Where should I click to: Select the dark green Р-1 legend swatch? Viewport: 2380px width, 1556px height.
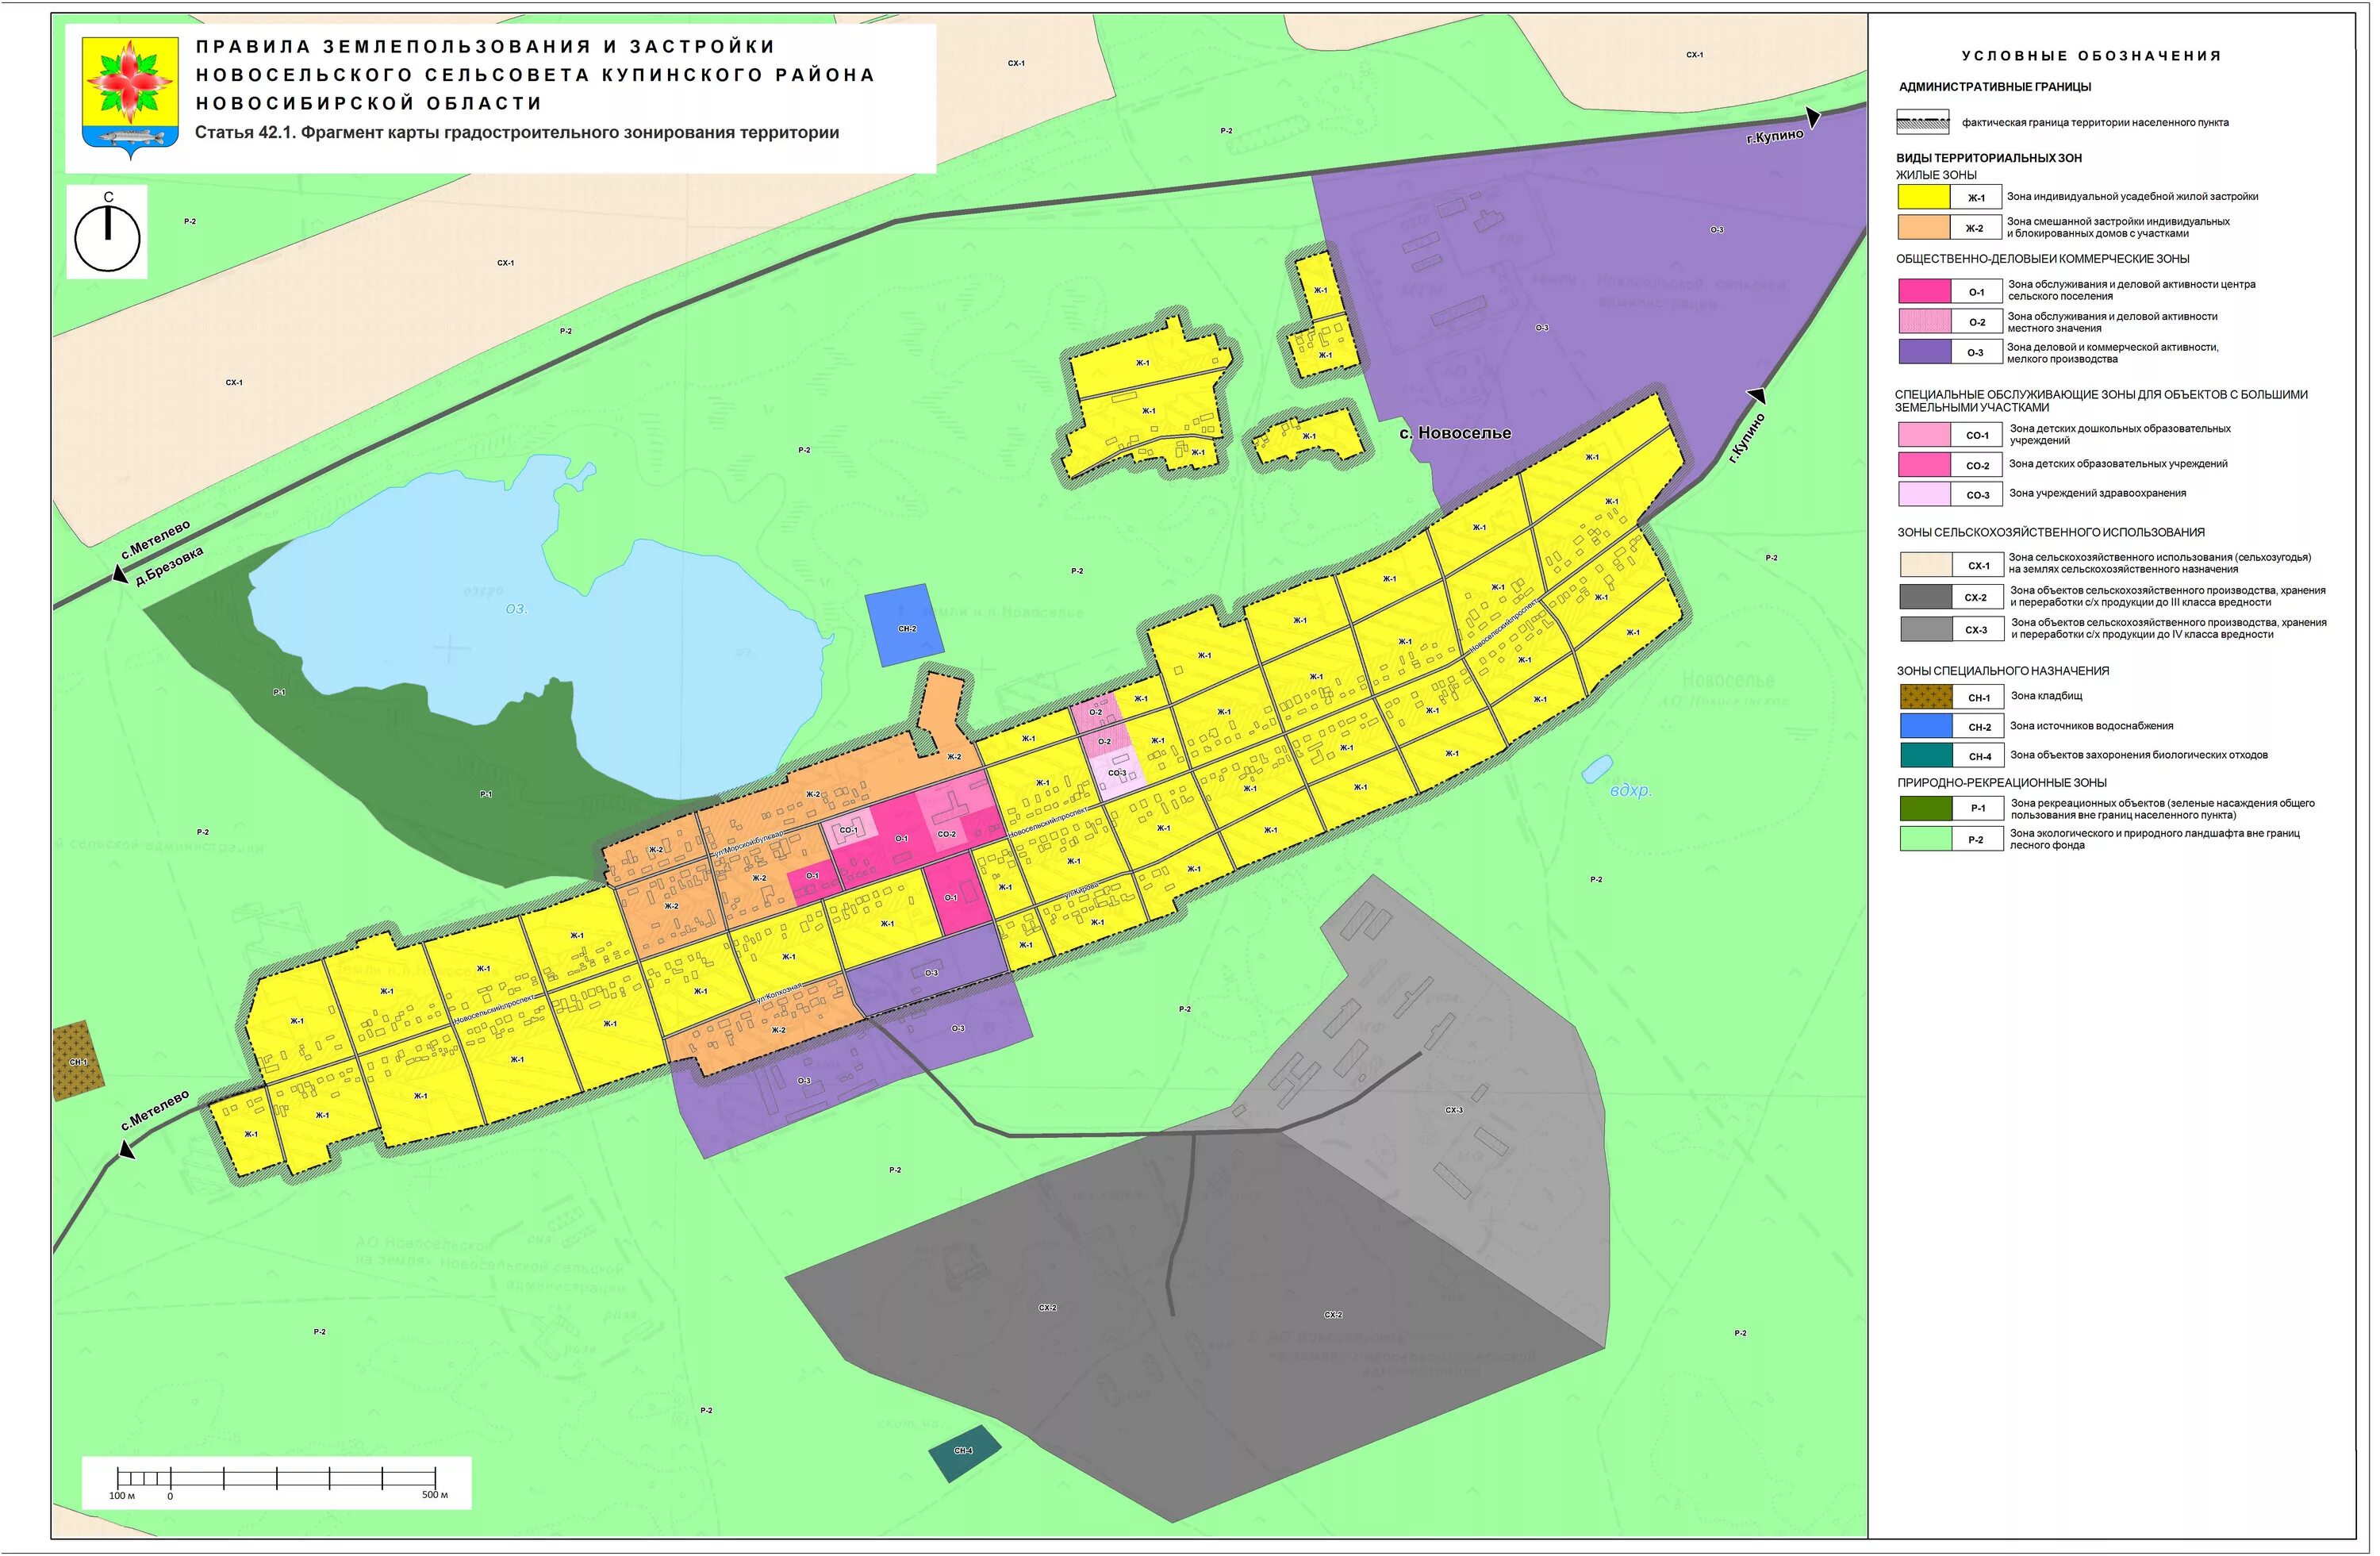click(1926, 808)
